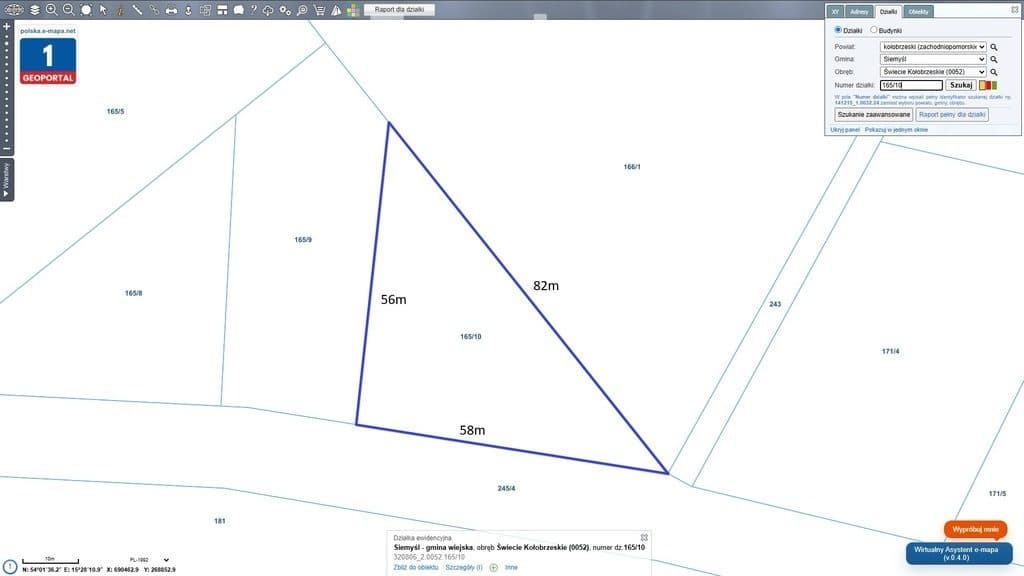
Task: Click the yellow-red-green color swatch
Action: coord(988,85)
